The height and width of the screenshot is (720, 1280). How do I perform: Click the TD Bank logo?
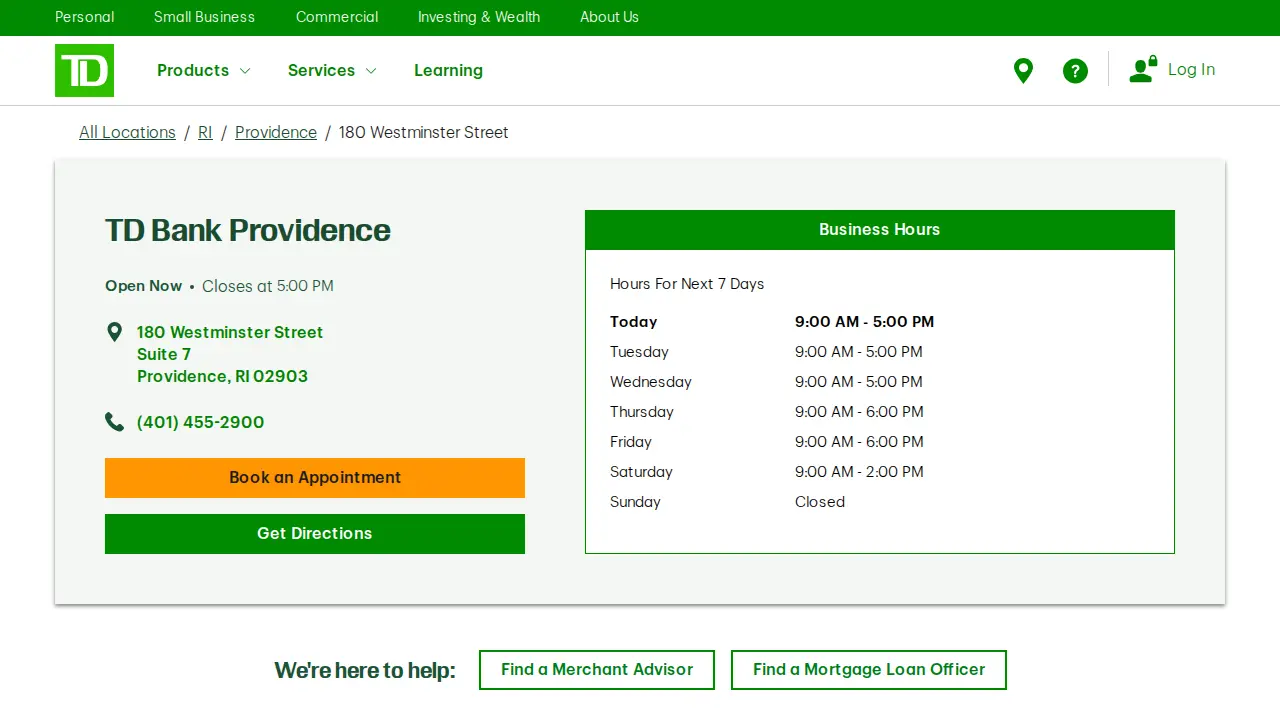(x=84, y=70)
